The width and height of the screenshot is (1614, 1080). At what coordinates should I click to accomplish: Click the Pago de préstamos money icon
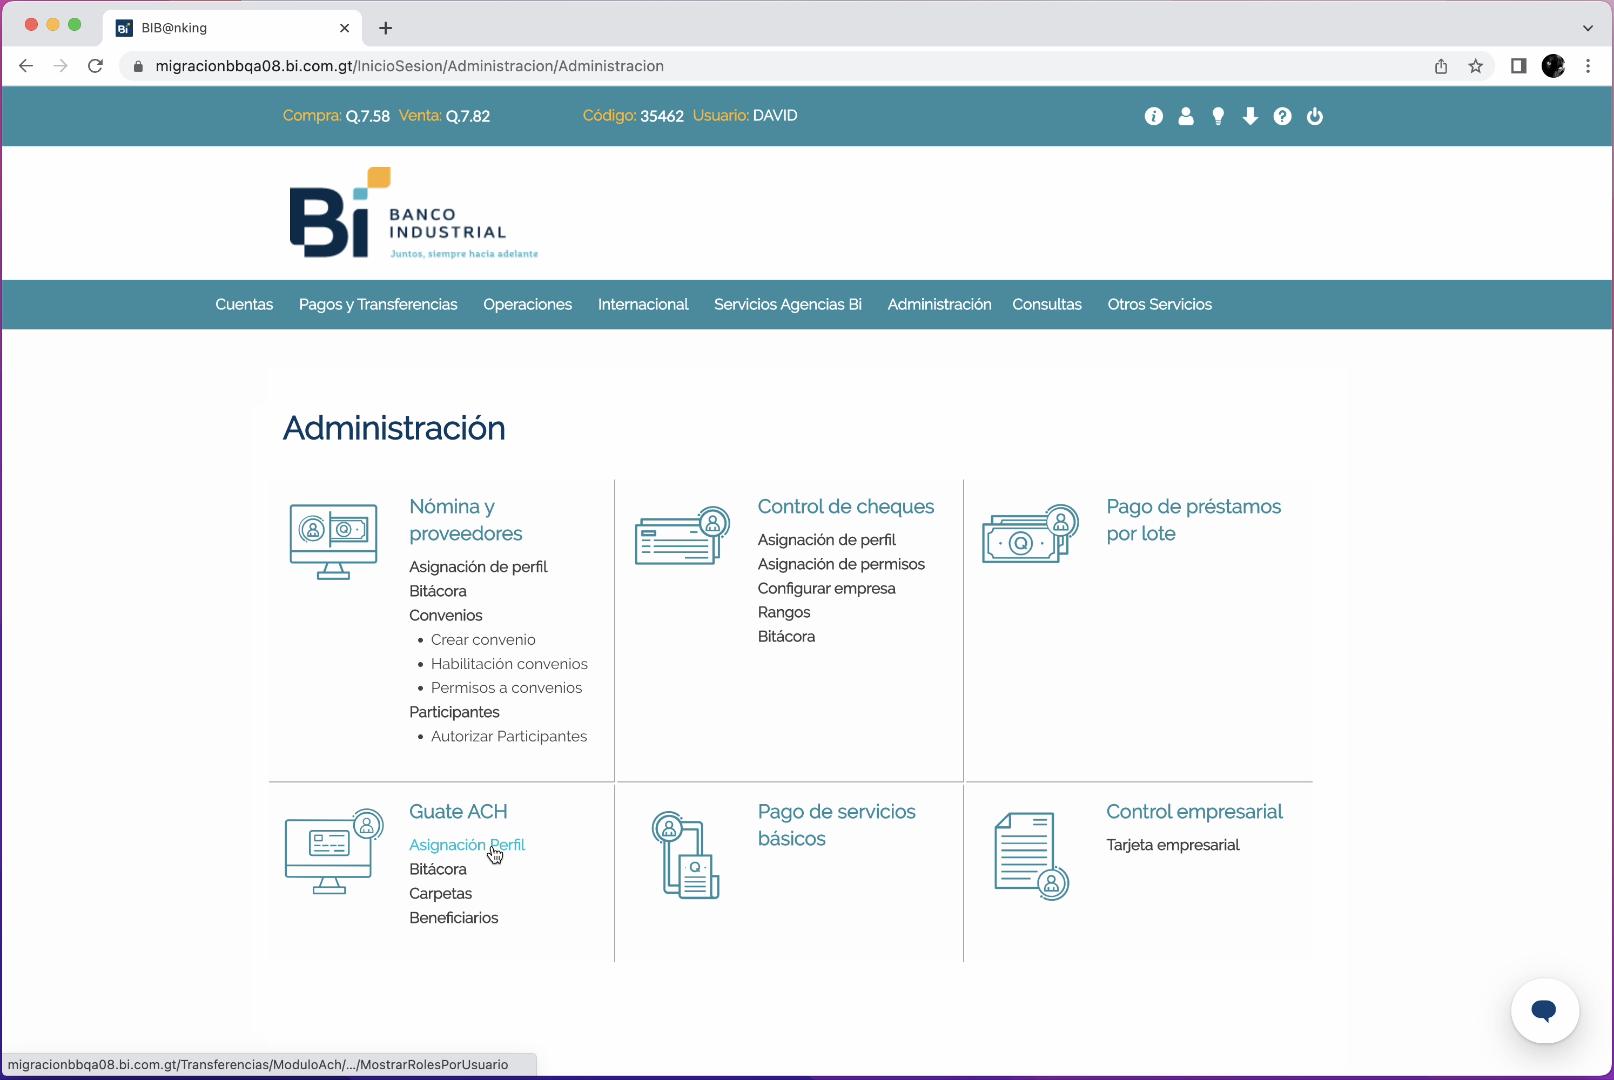[1030, 535]
